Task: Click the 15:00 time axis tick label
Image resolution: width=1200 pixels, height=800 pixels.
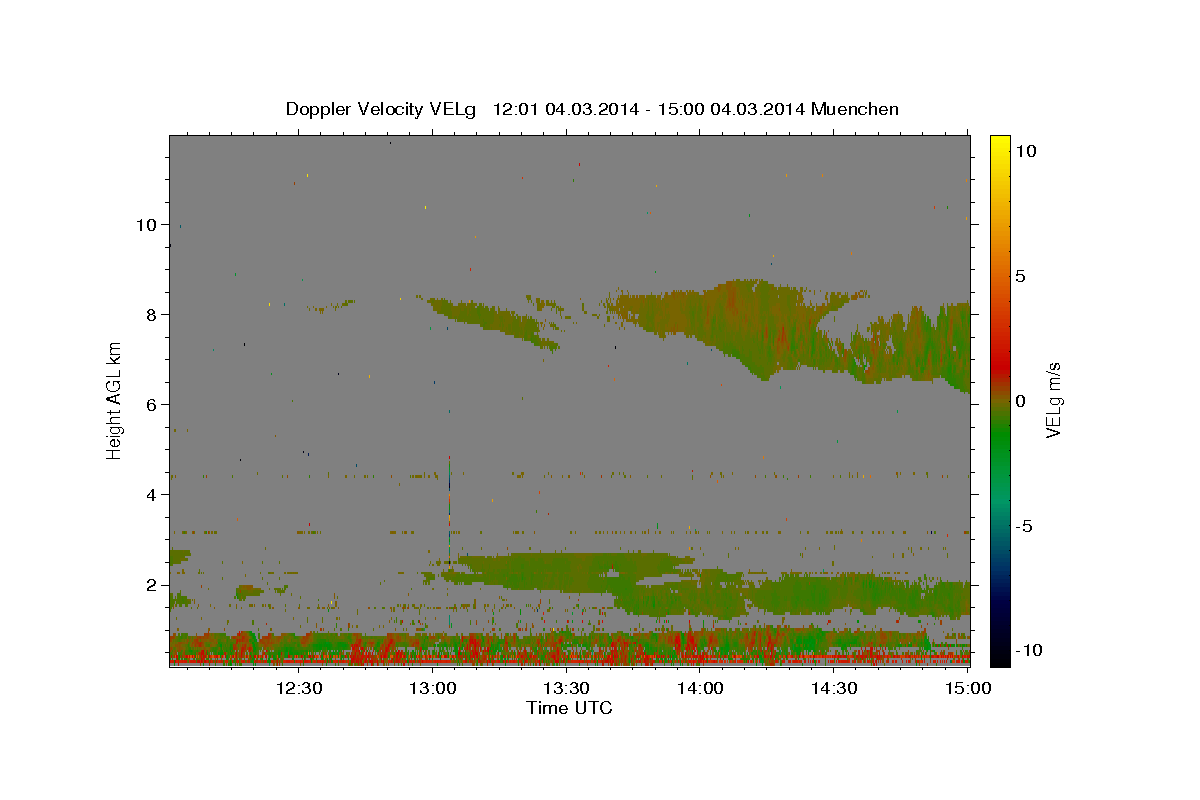Action: [x=969, y=688]
